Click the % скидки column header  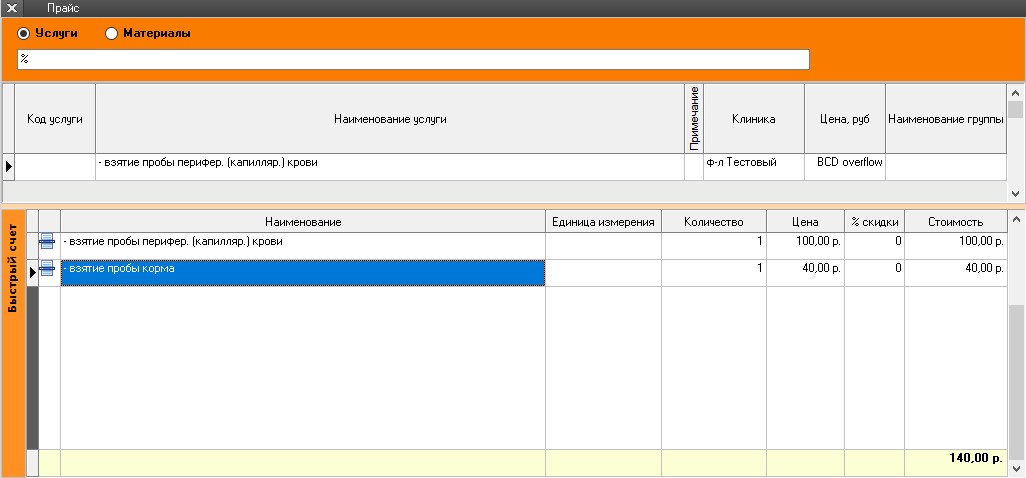coord(874,222)
